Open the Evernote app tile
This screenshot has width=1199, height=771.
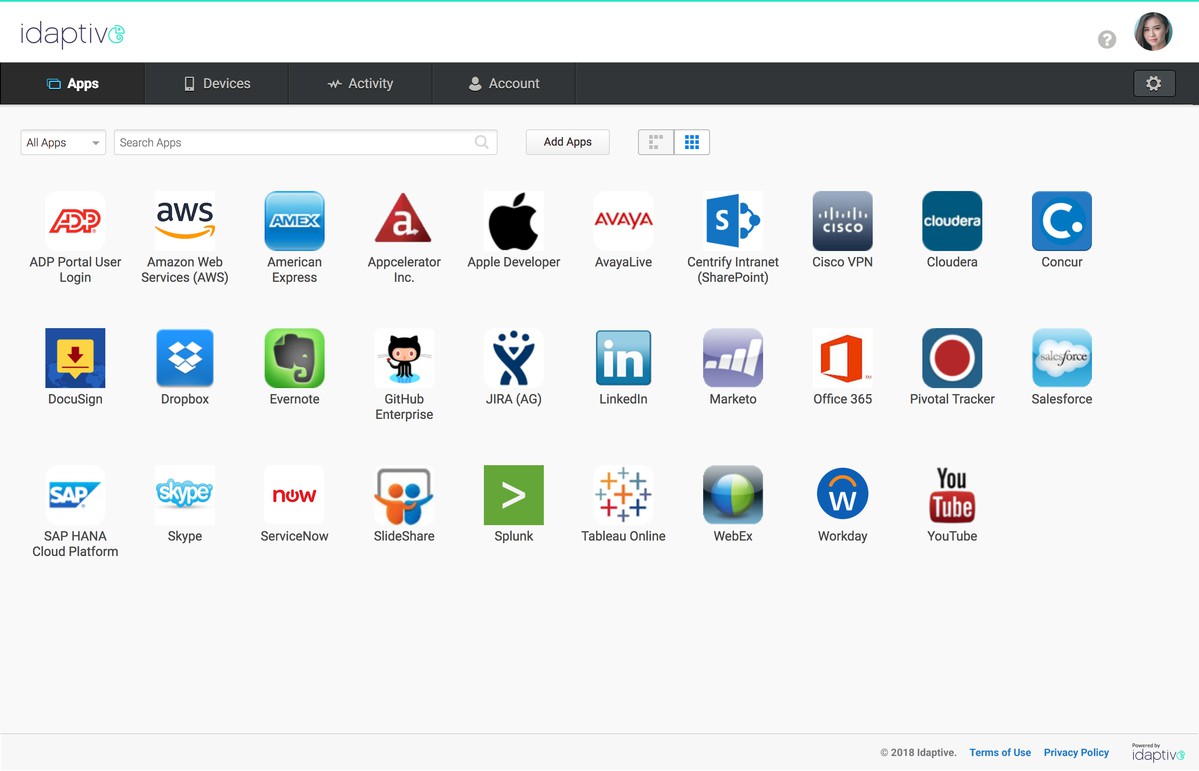(294, 358)
